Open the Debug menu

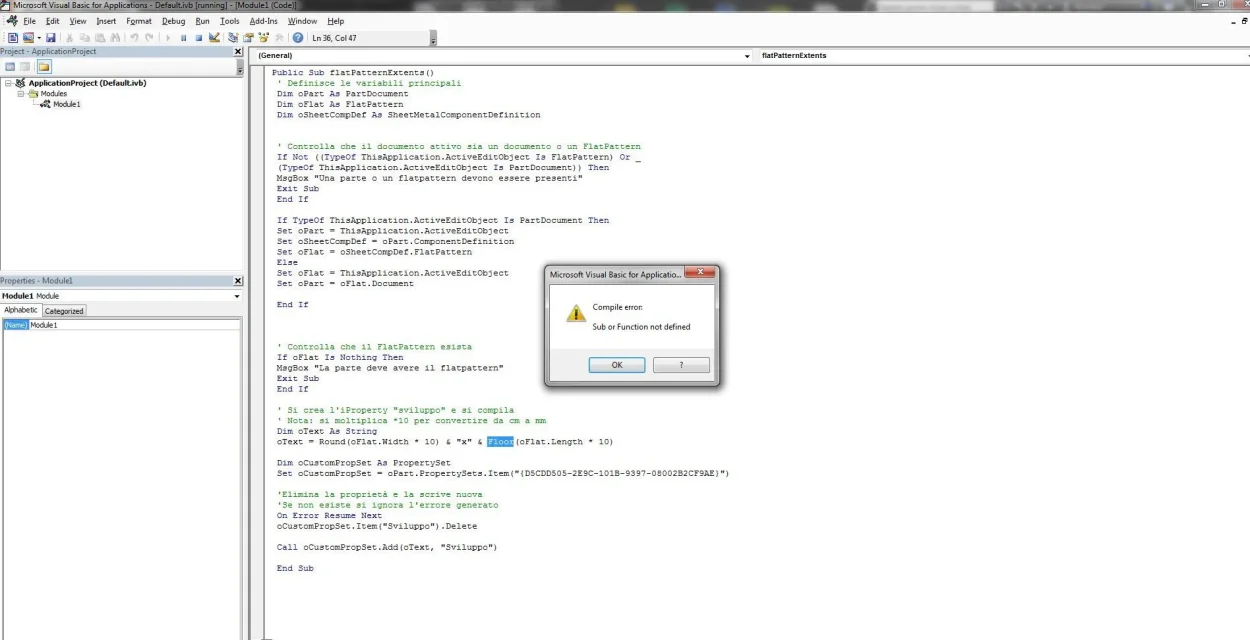pyautogui.click(x=173, y=21)
